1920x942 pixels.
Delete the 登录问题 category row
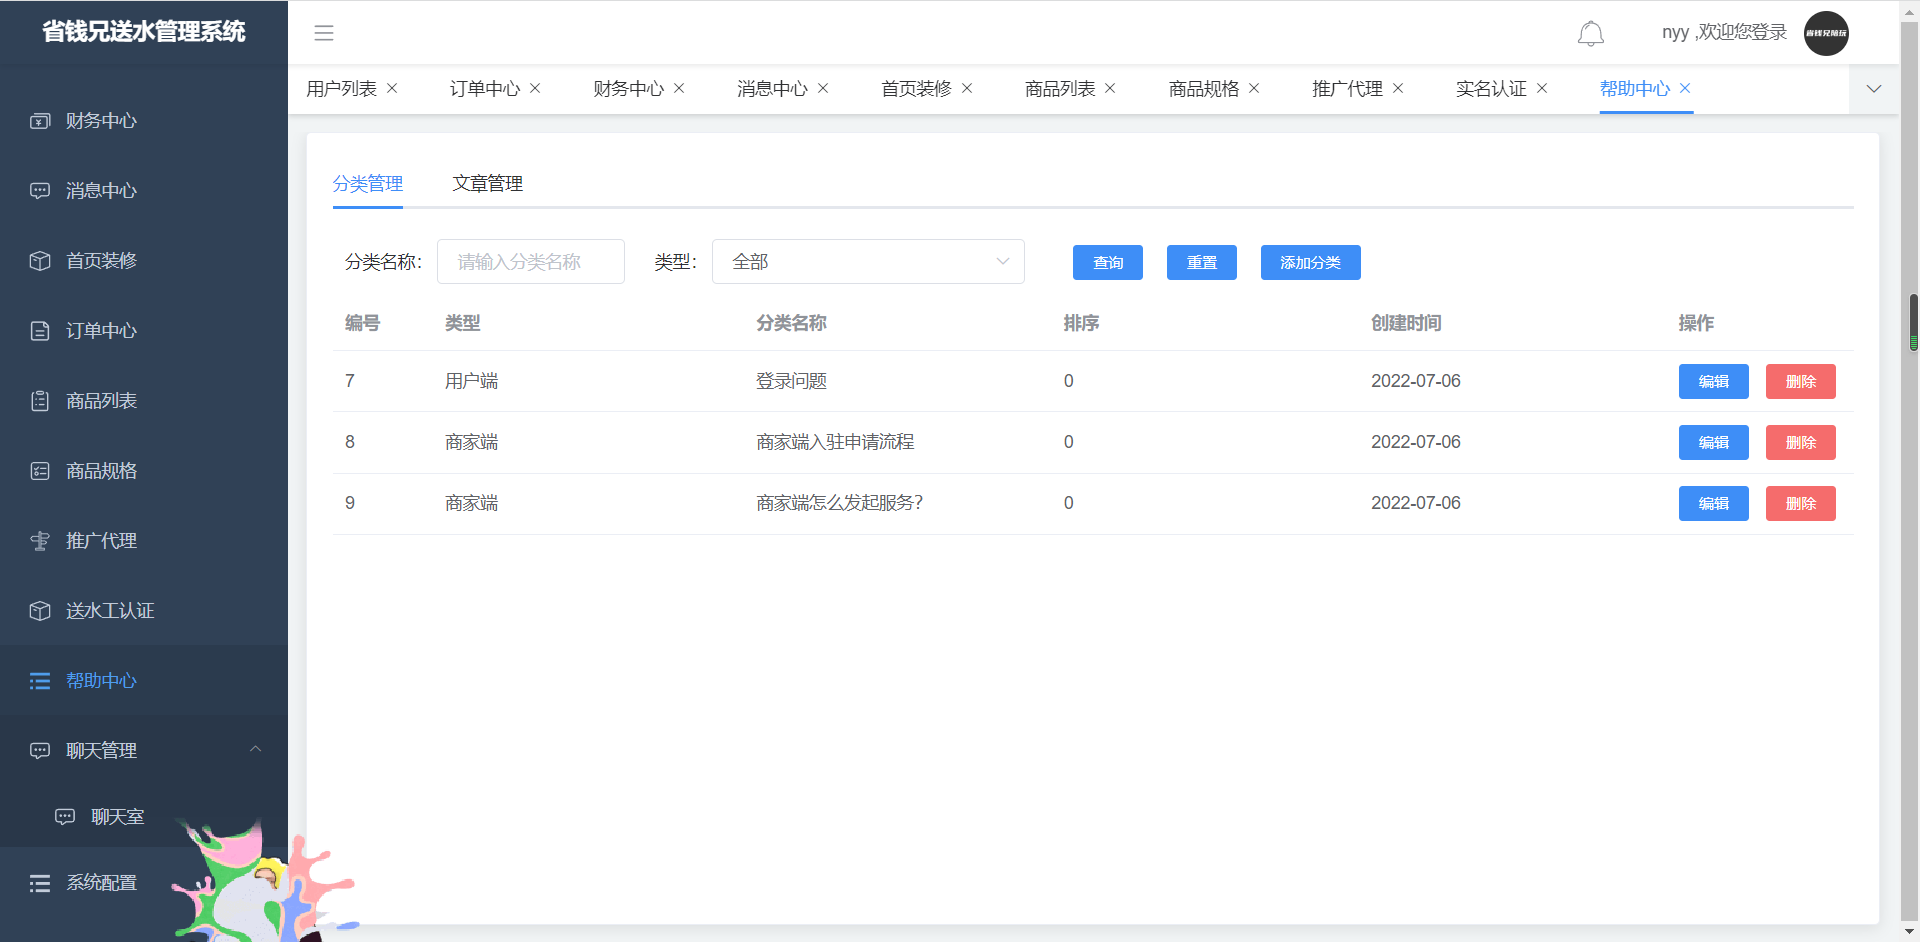click(x=1800, y=382)
